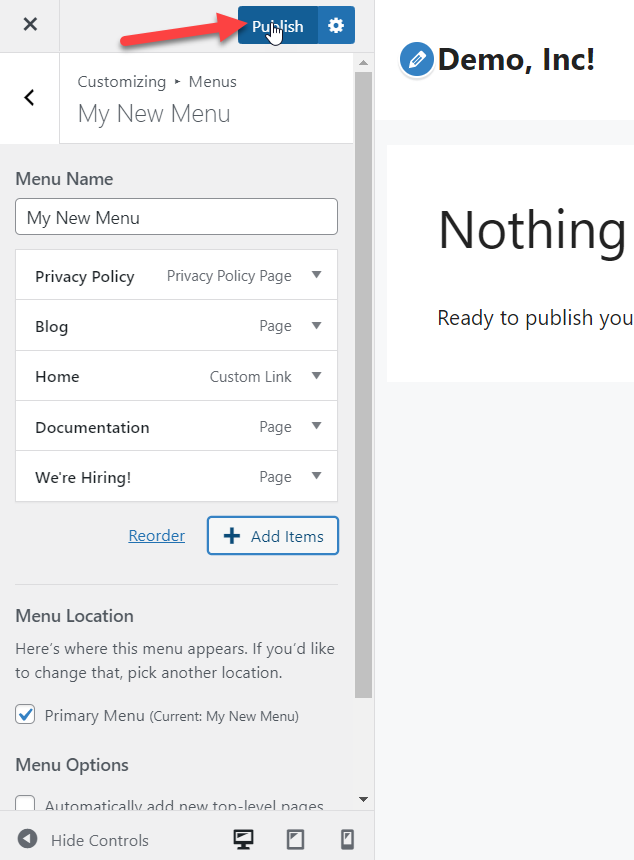Click the pencil edit shortcut beside site title
Screen dimensions: 634x860
click(416, 60)
